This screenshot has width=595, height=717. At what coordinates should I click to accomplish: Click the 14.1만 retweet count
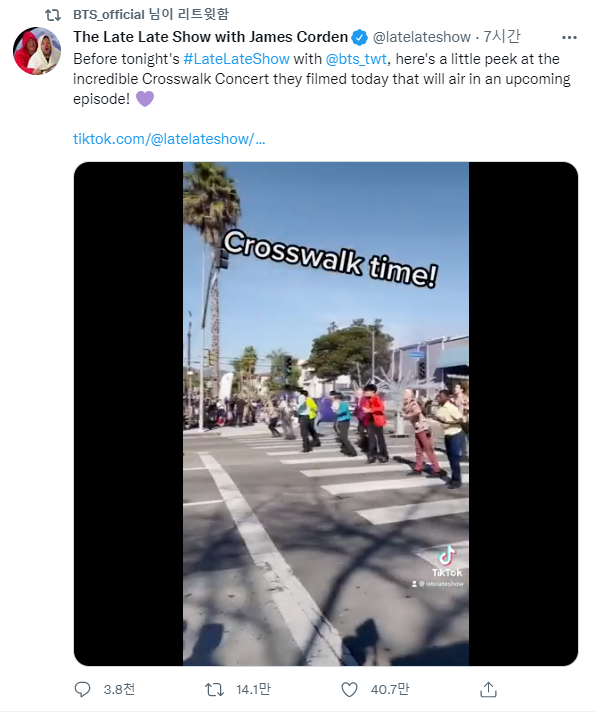(x=253, y=689)
